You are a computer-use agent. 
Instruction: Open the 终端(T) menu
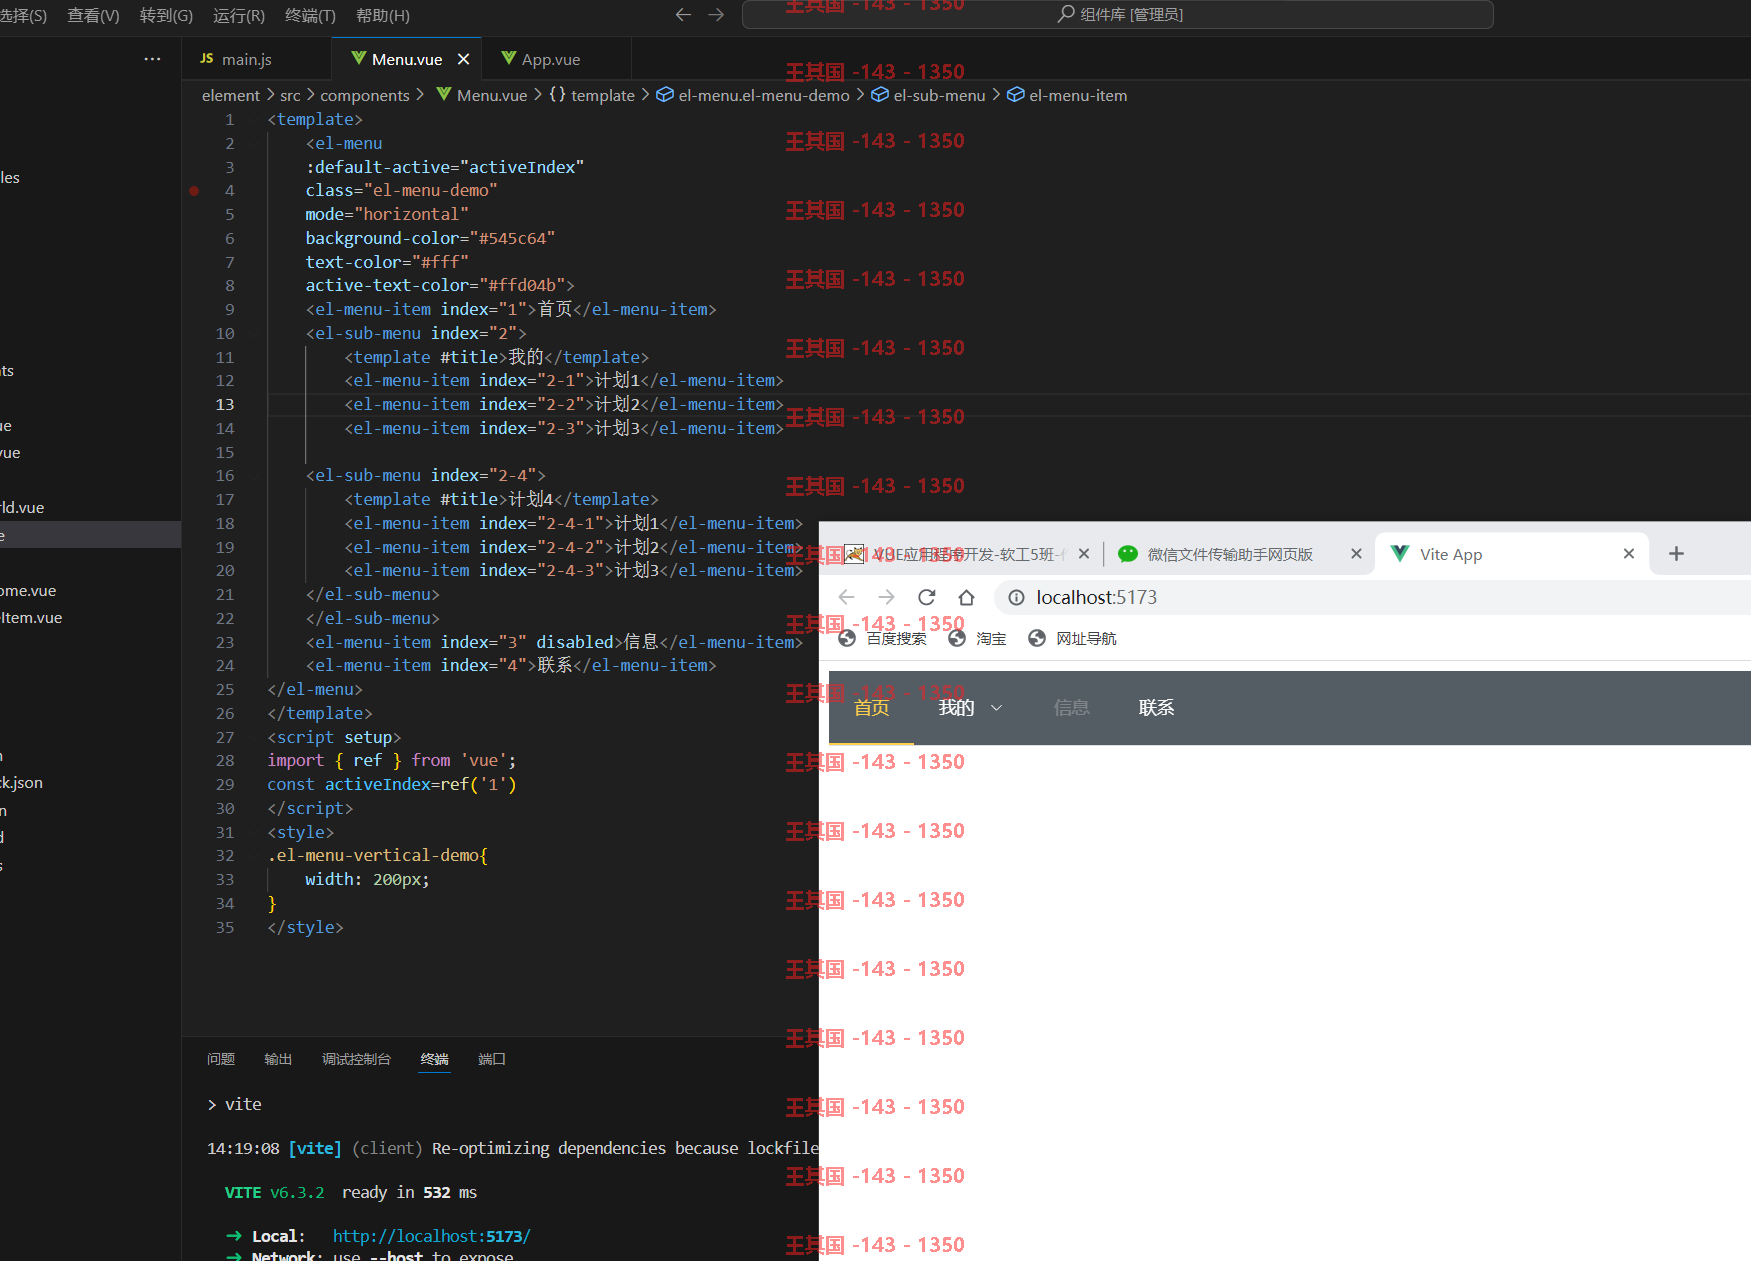coord(310,15)
